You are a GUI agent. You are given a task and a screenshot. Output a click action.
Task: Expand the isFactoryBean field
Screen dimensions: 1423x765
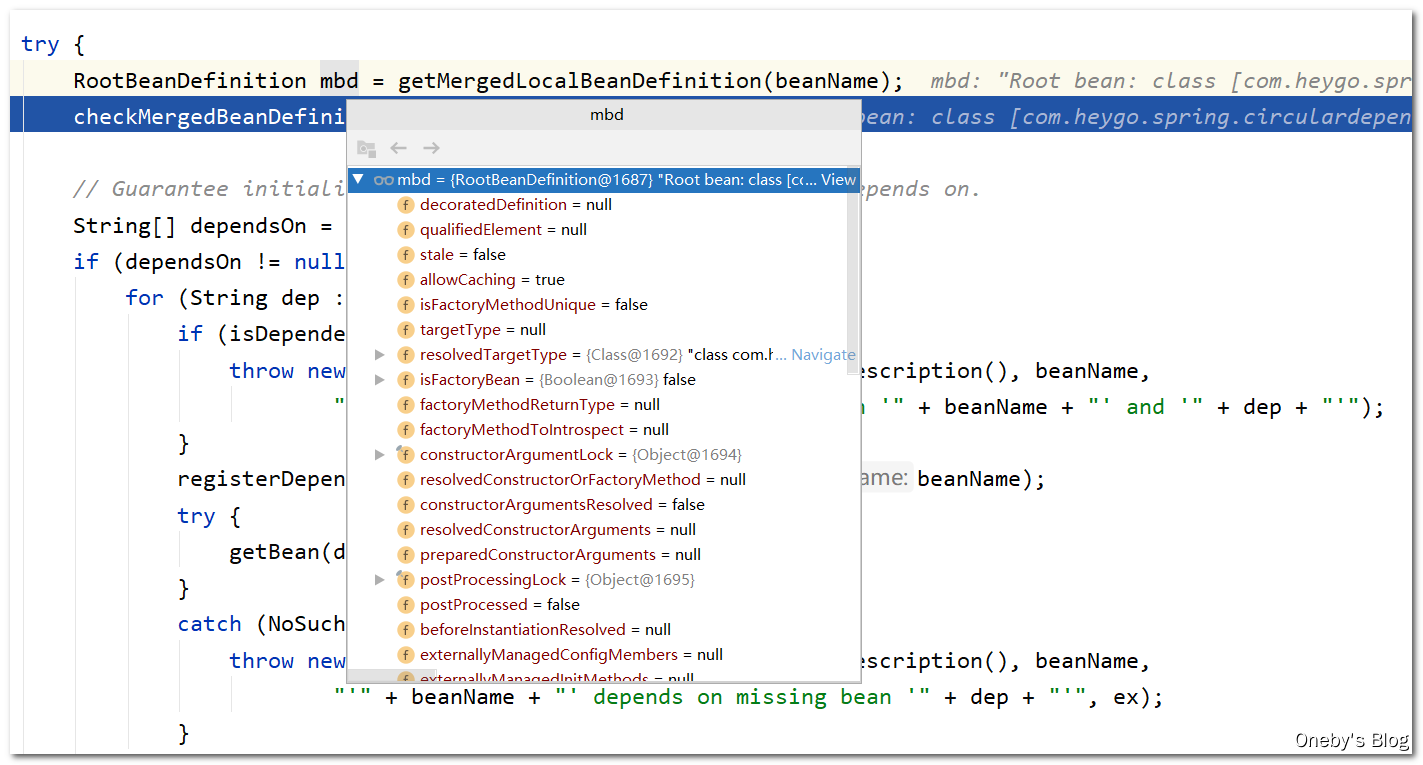(379, 380)
